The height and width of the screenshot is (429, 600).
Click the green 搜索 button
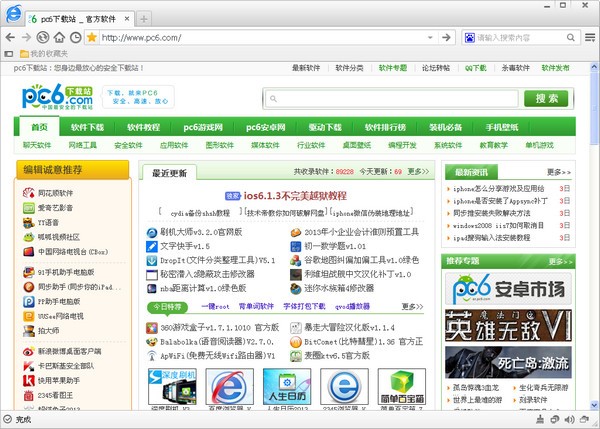[x=546, y=99]
